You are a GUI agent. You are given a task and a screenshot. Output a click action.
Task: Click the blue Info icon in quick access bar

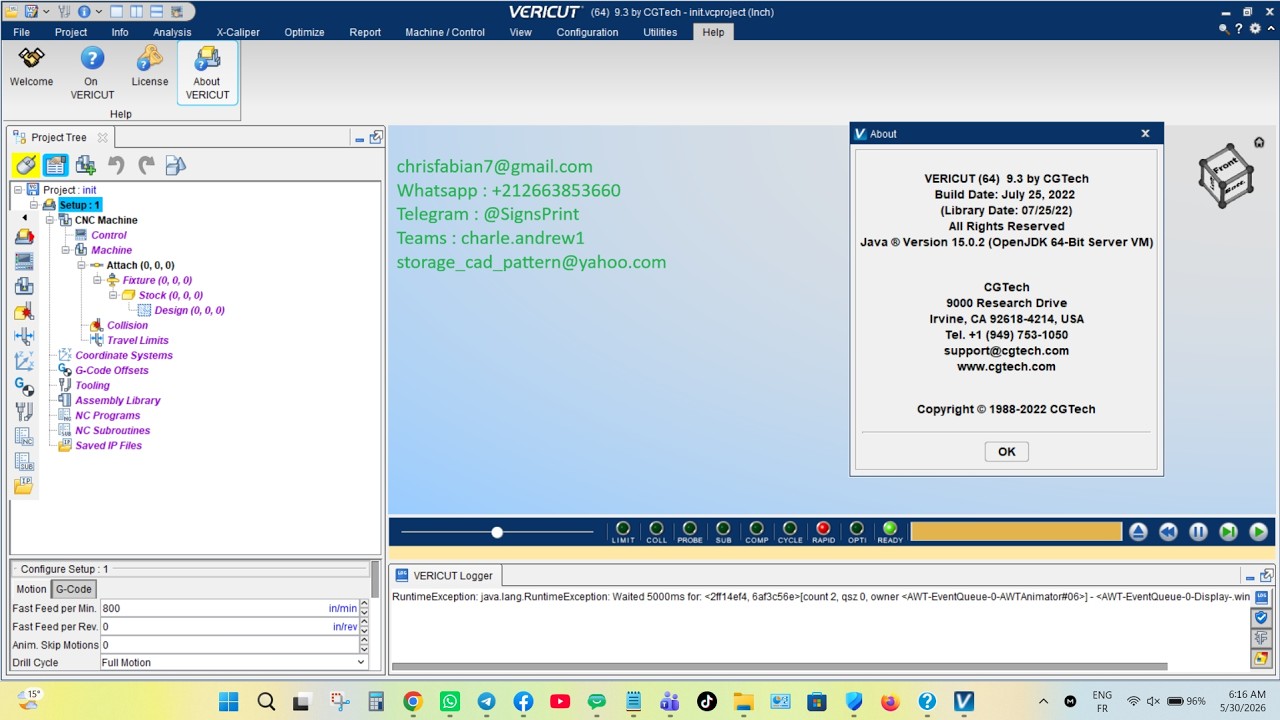[84, 12]
